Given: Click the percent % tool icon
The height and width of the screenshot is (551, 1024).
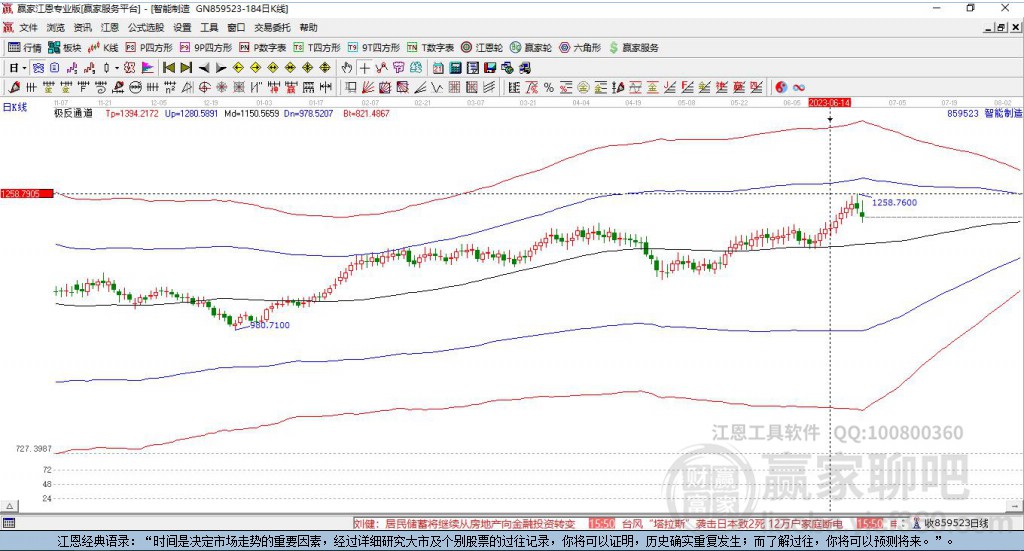Looking at the screenshot, I should click(x=549, y=87).
